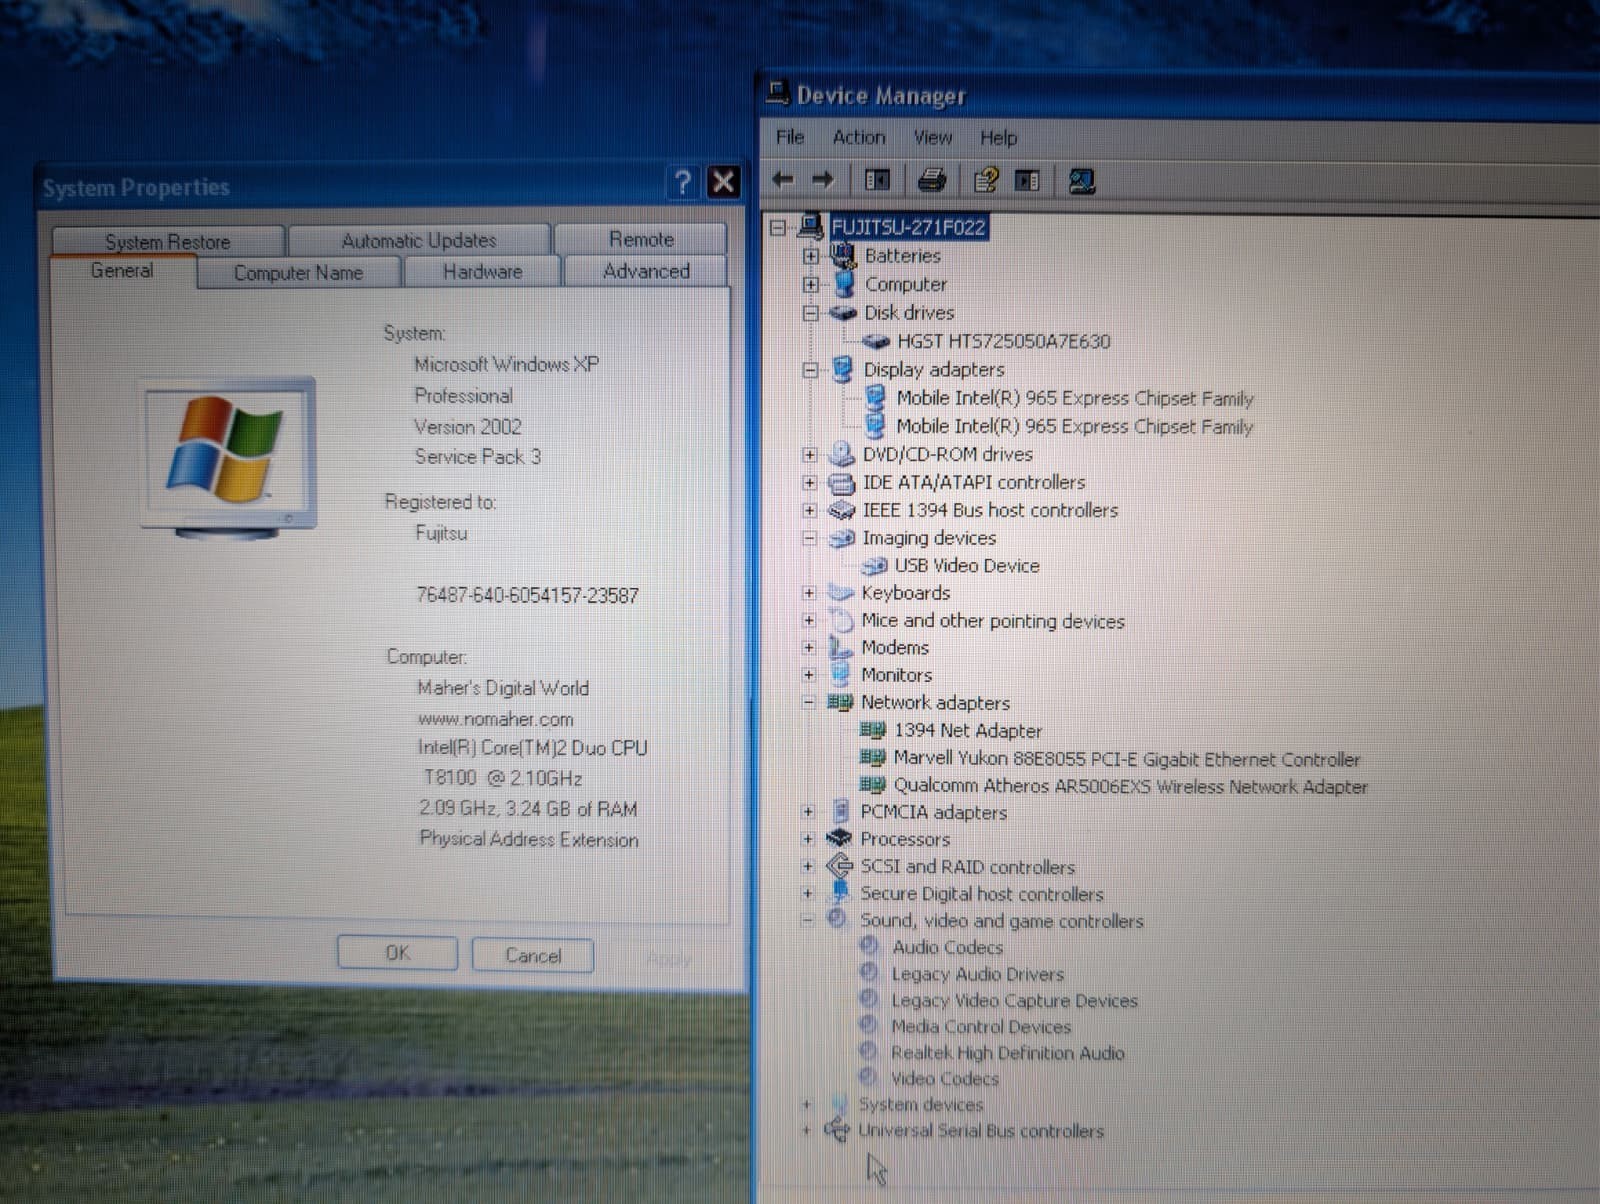Click the Scan for hardware changes icon
The height and width of the screenshot is (1204, 1600).
pos(1081,181)
